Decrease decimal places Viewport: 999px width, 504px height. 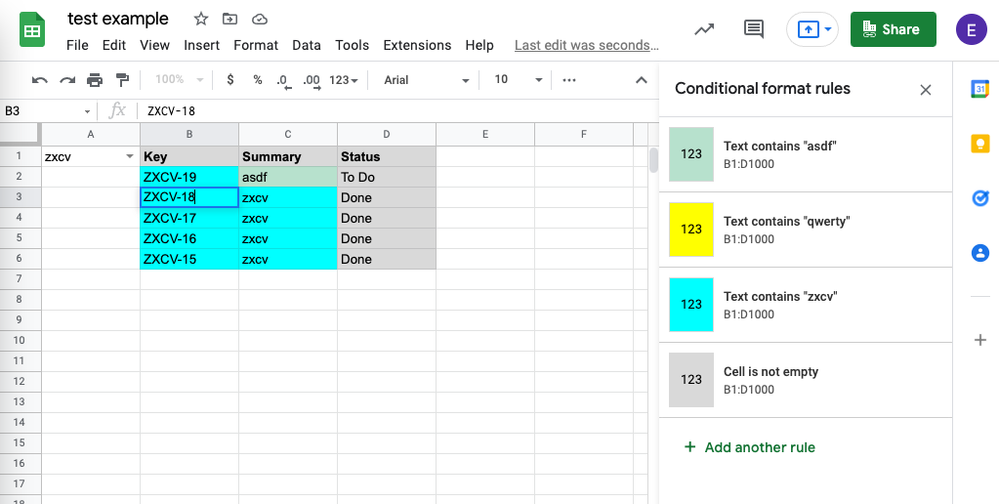[x=284, y=81]
